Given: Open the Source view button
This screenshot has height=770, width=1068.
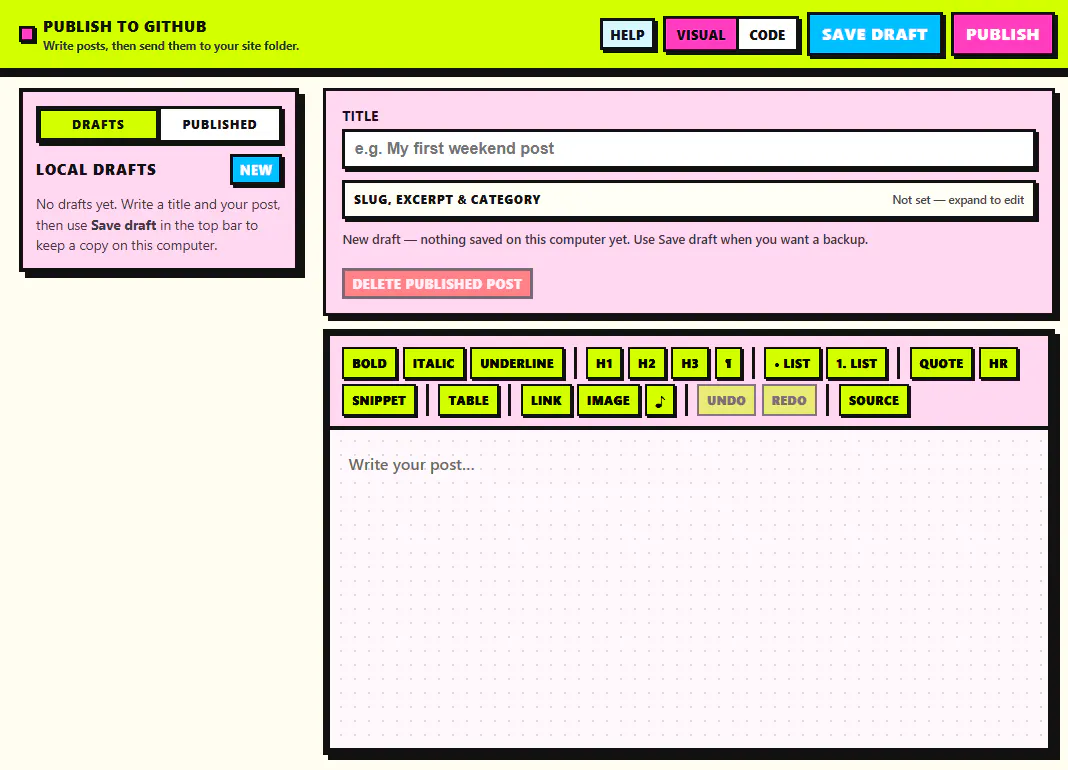Looking at the screenshot, I should (874, 400).
